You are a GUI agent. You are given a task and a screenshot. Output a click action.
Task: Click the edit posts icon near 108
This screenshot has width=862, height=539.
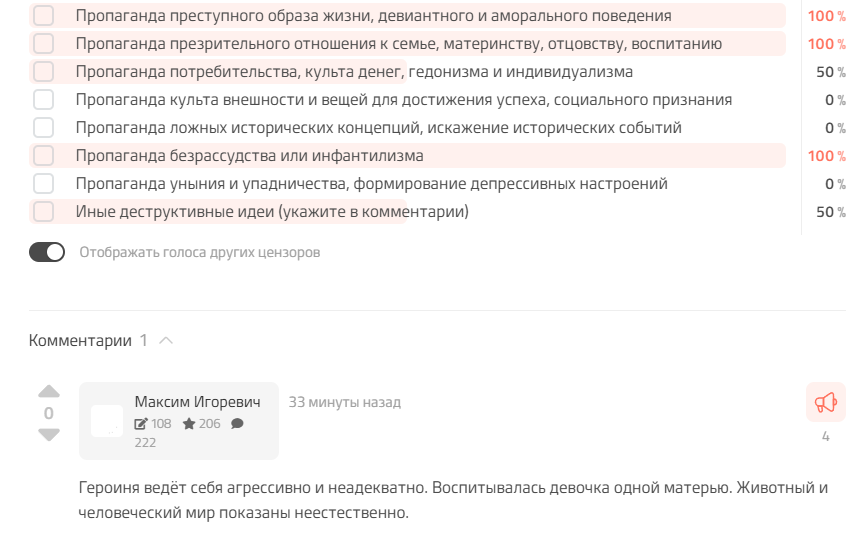(141, 424)
